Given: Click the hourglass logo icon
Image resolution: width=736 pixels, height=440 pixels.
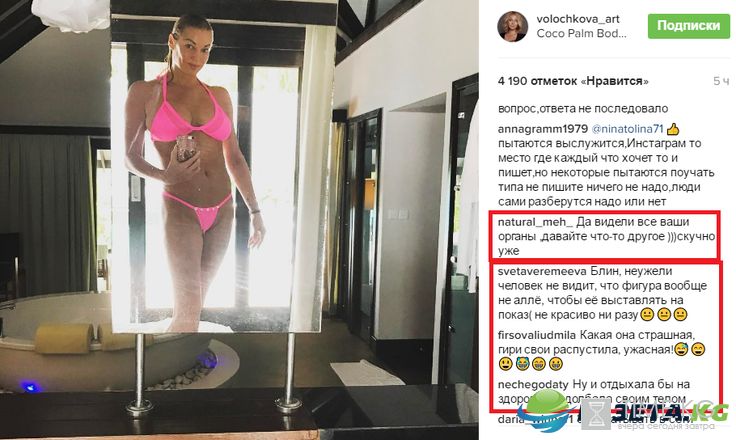Looking at the screenshot, I should click(597, 414).
